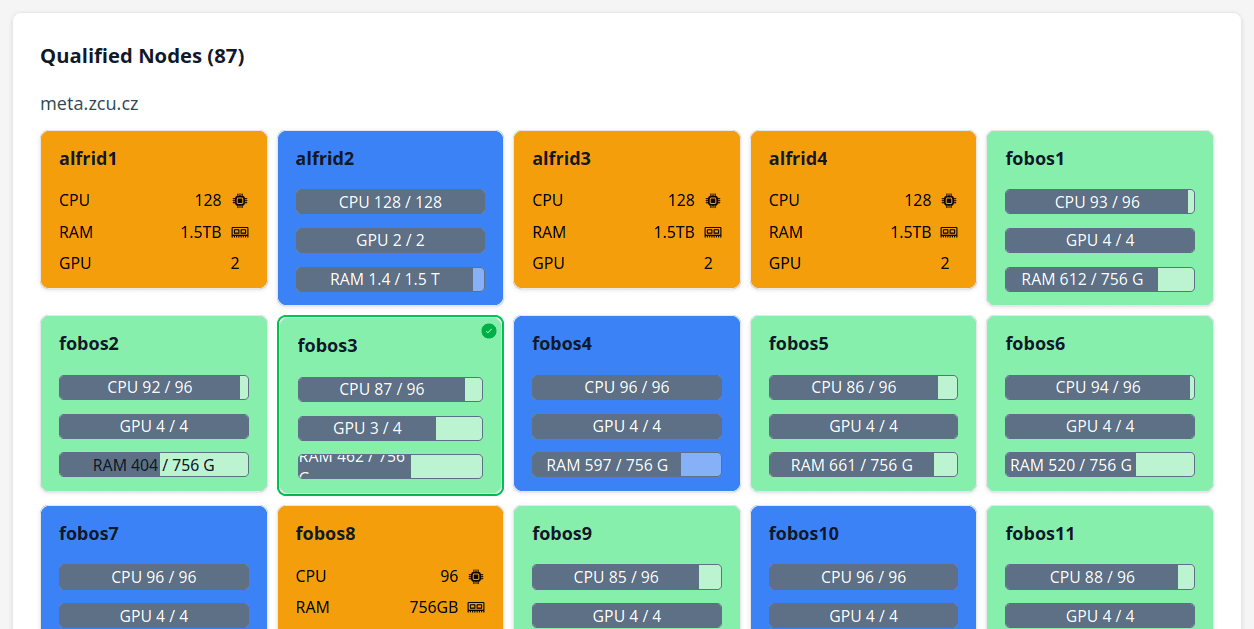Click the RAM 597 / 756 G bar on fobos4
1254x629 pixels.
point(626,465)
